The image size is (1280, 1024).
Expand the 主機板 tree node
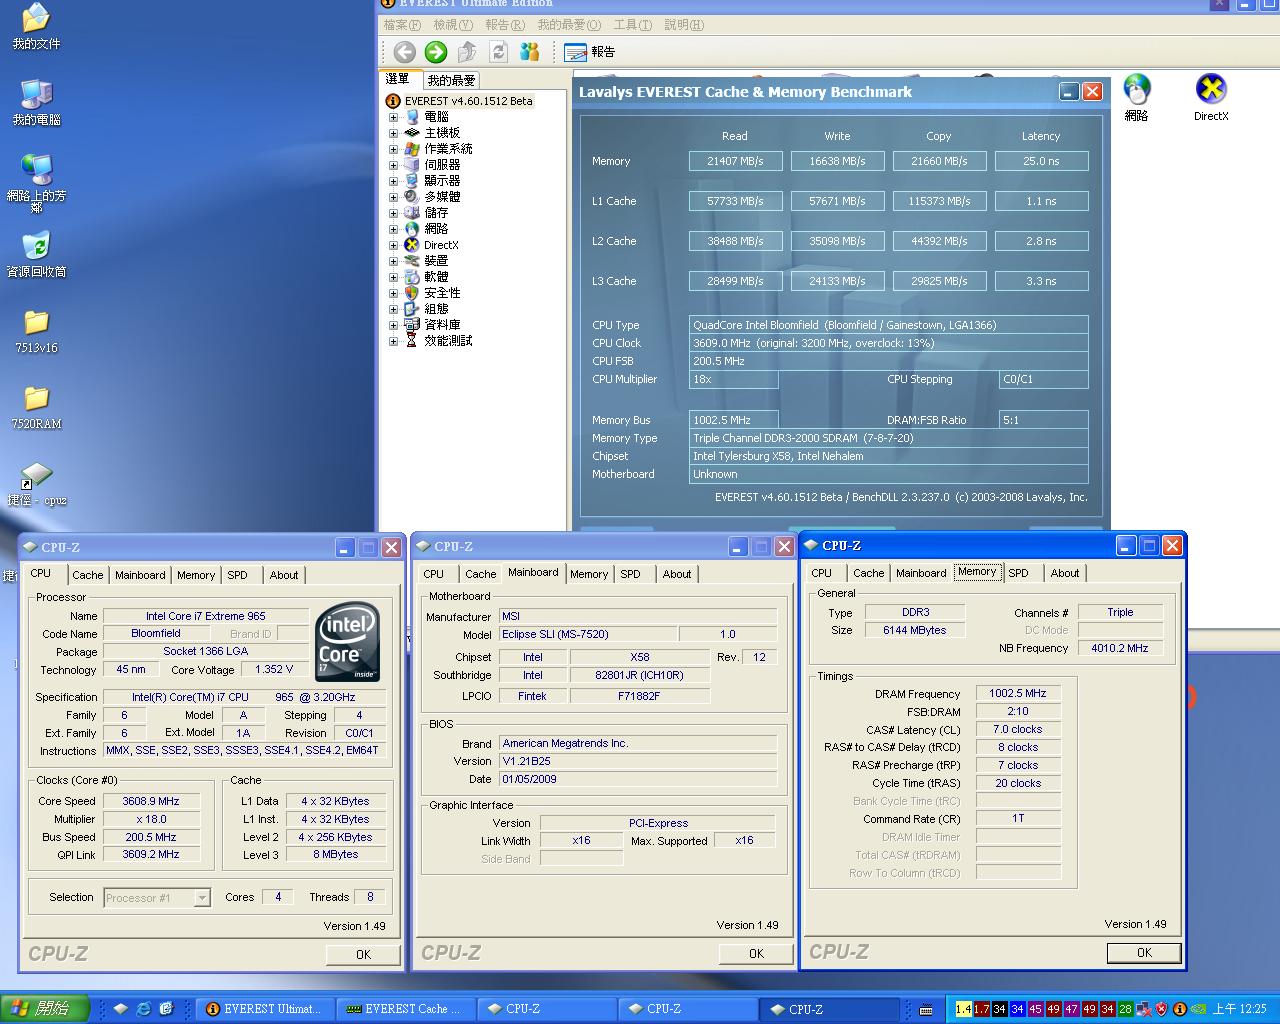[393, 133]
